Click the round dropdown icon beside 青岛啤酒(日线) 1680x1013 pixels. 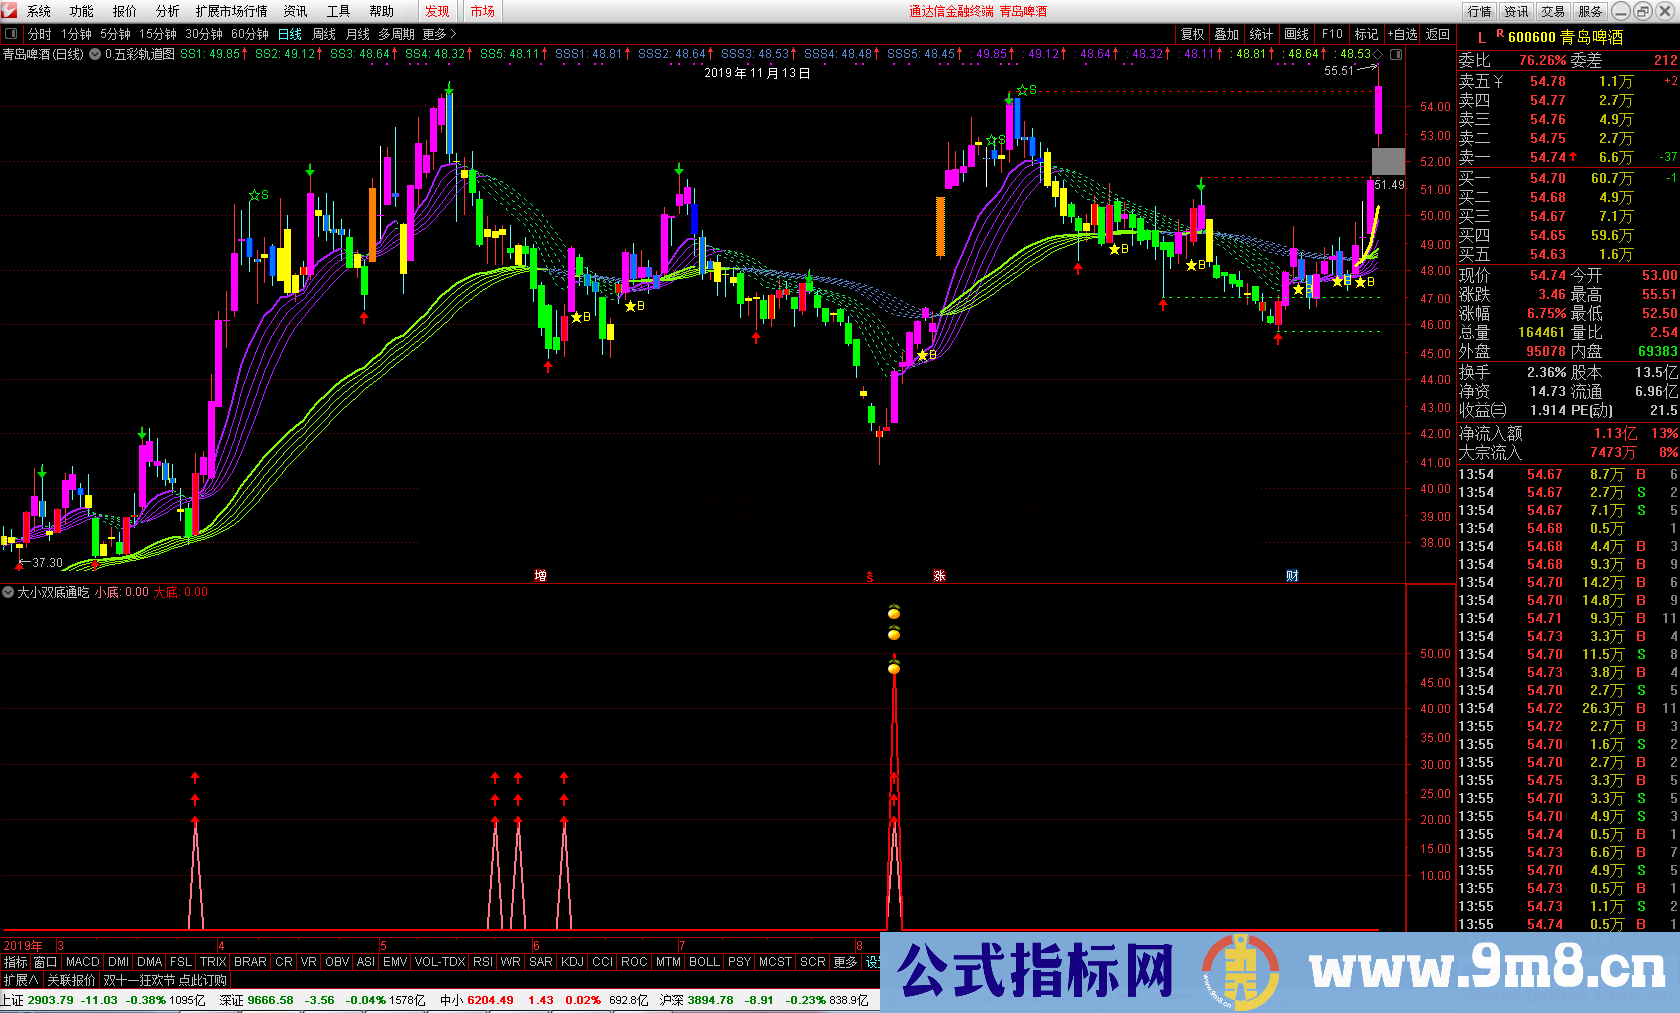tap(95, 54)
